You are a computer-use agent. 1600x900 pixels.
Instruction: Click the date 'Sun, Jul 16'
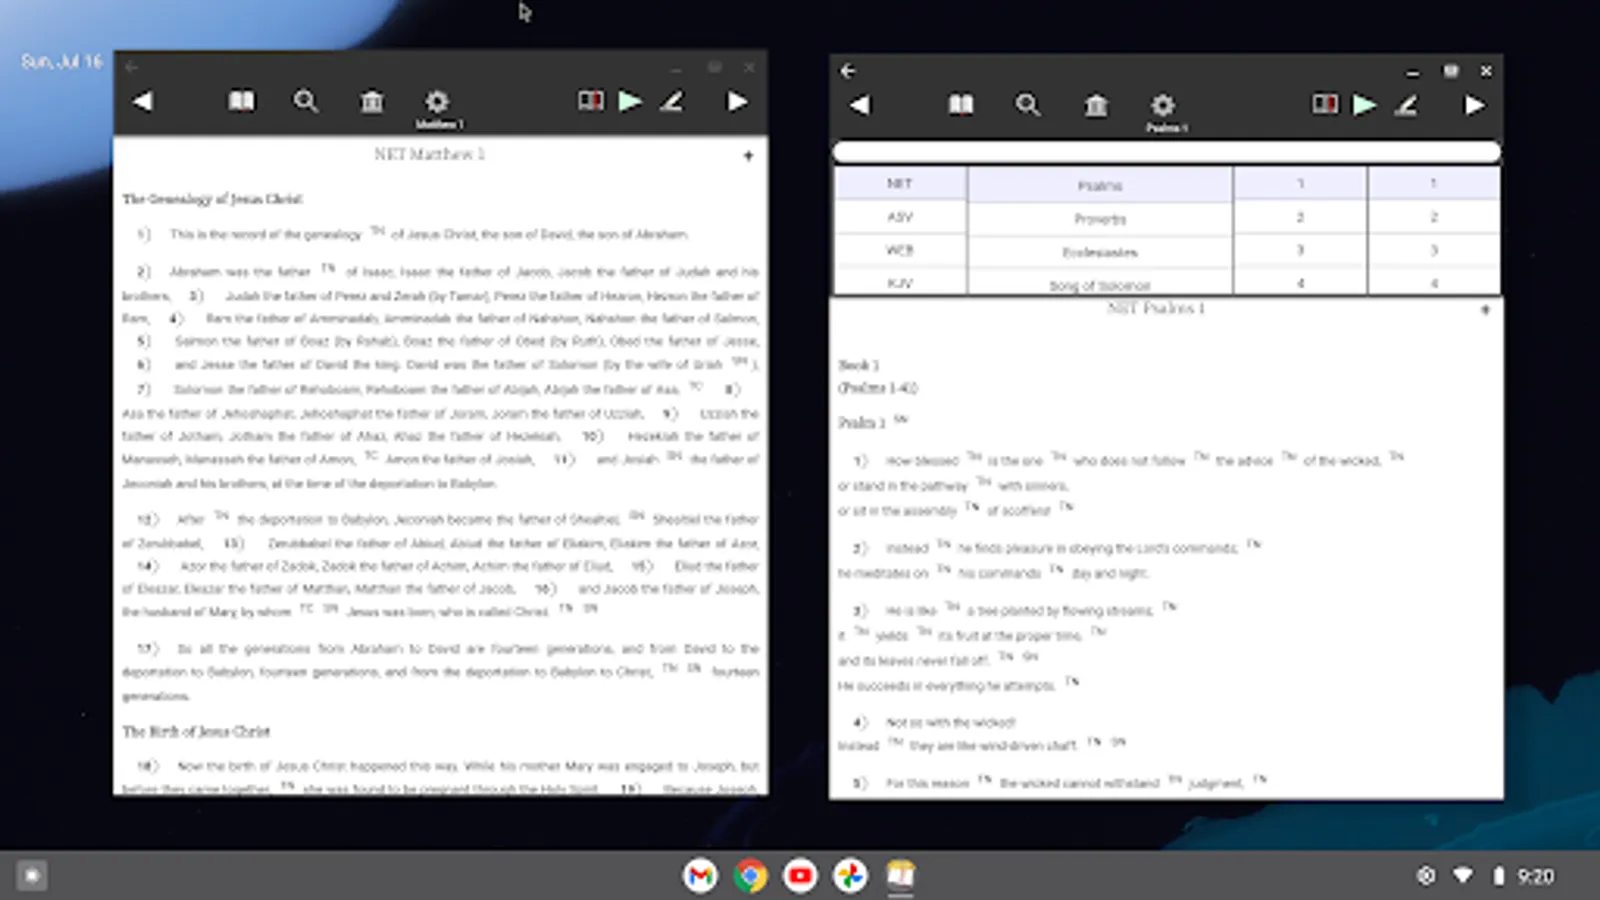pos(62,61)
